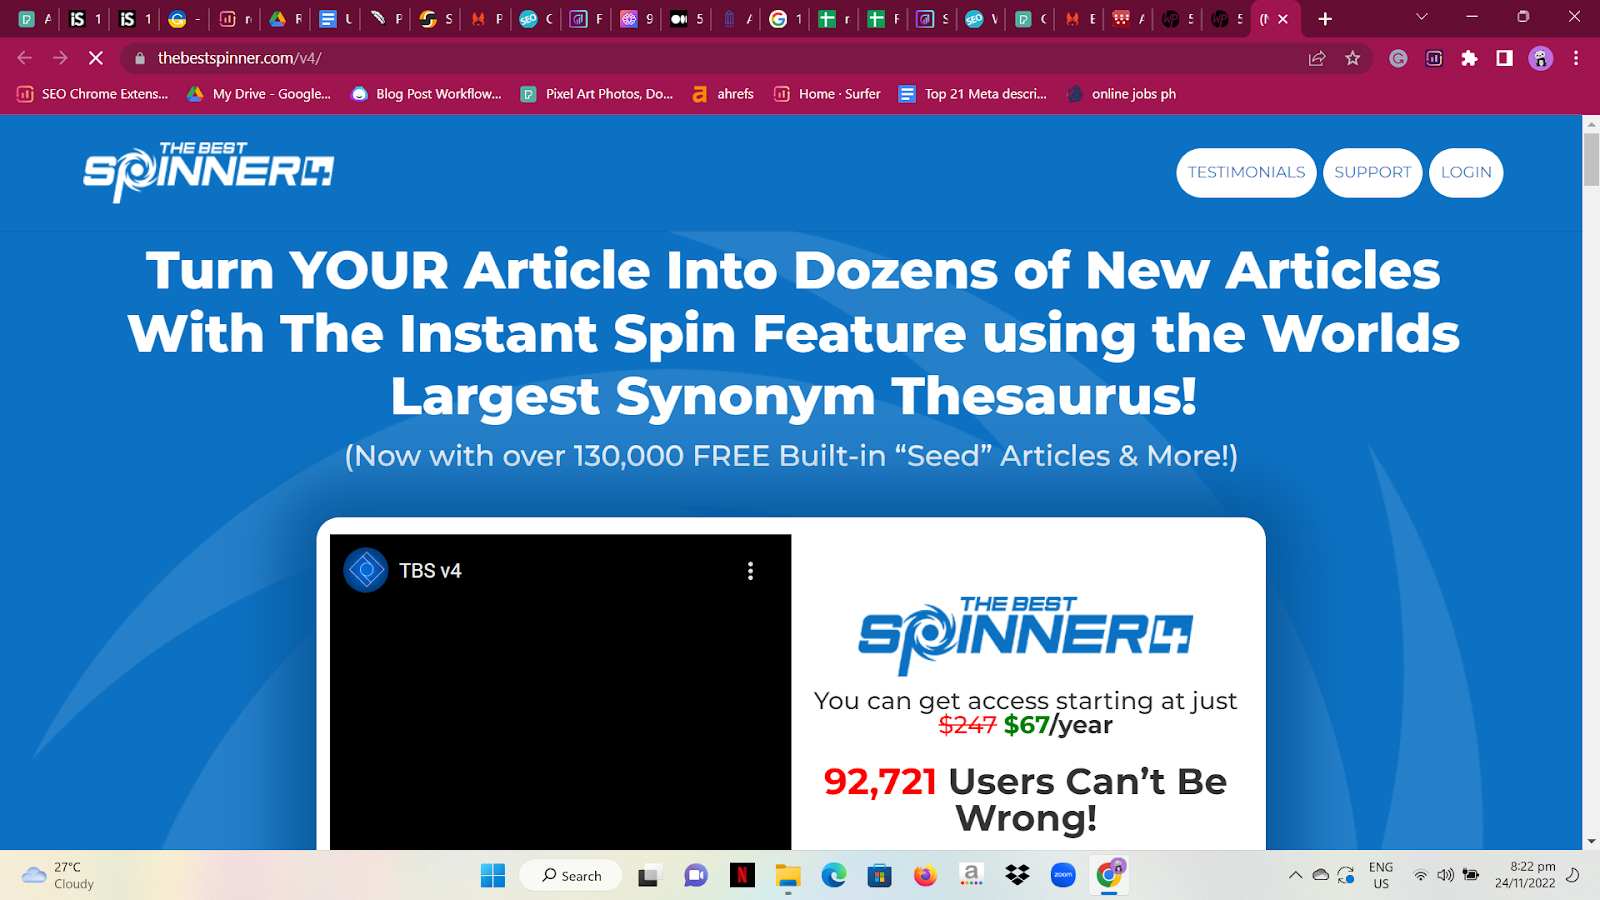Click the taskbar Search box
The width and height of the screenshot is (1600, 900).
click(x=571, y=876)
